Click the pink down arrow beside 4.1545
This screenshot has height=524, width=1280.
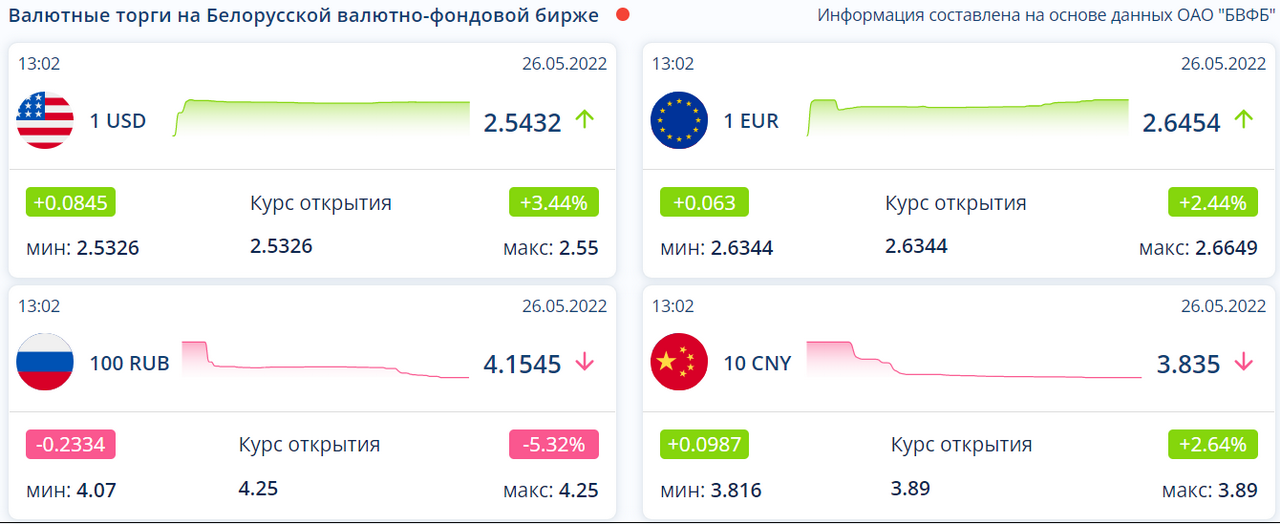585,362
